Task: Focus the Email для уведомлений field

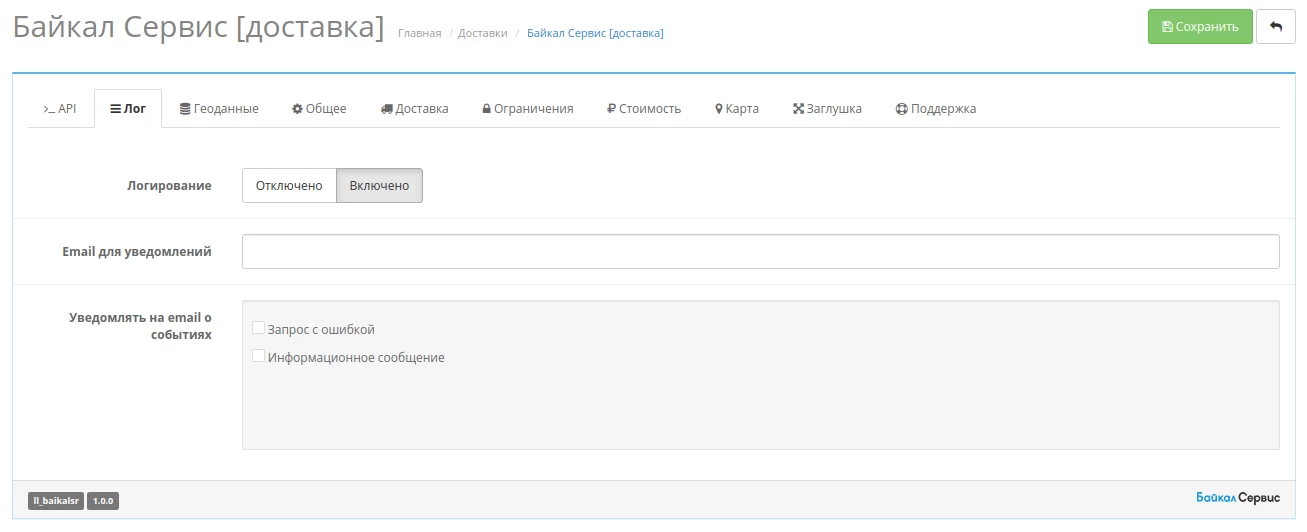Action: tap(760, 252)
